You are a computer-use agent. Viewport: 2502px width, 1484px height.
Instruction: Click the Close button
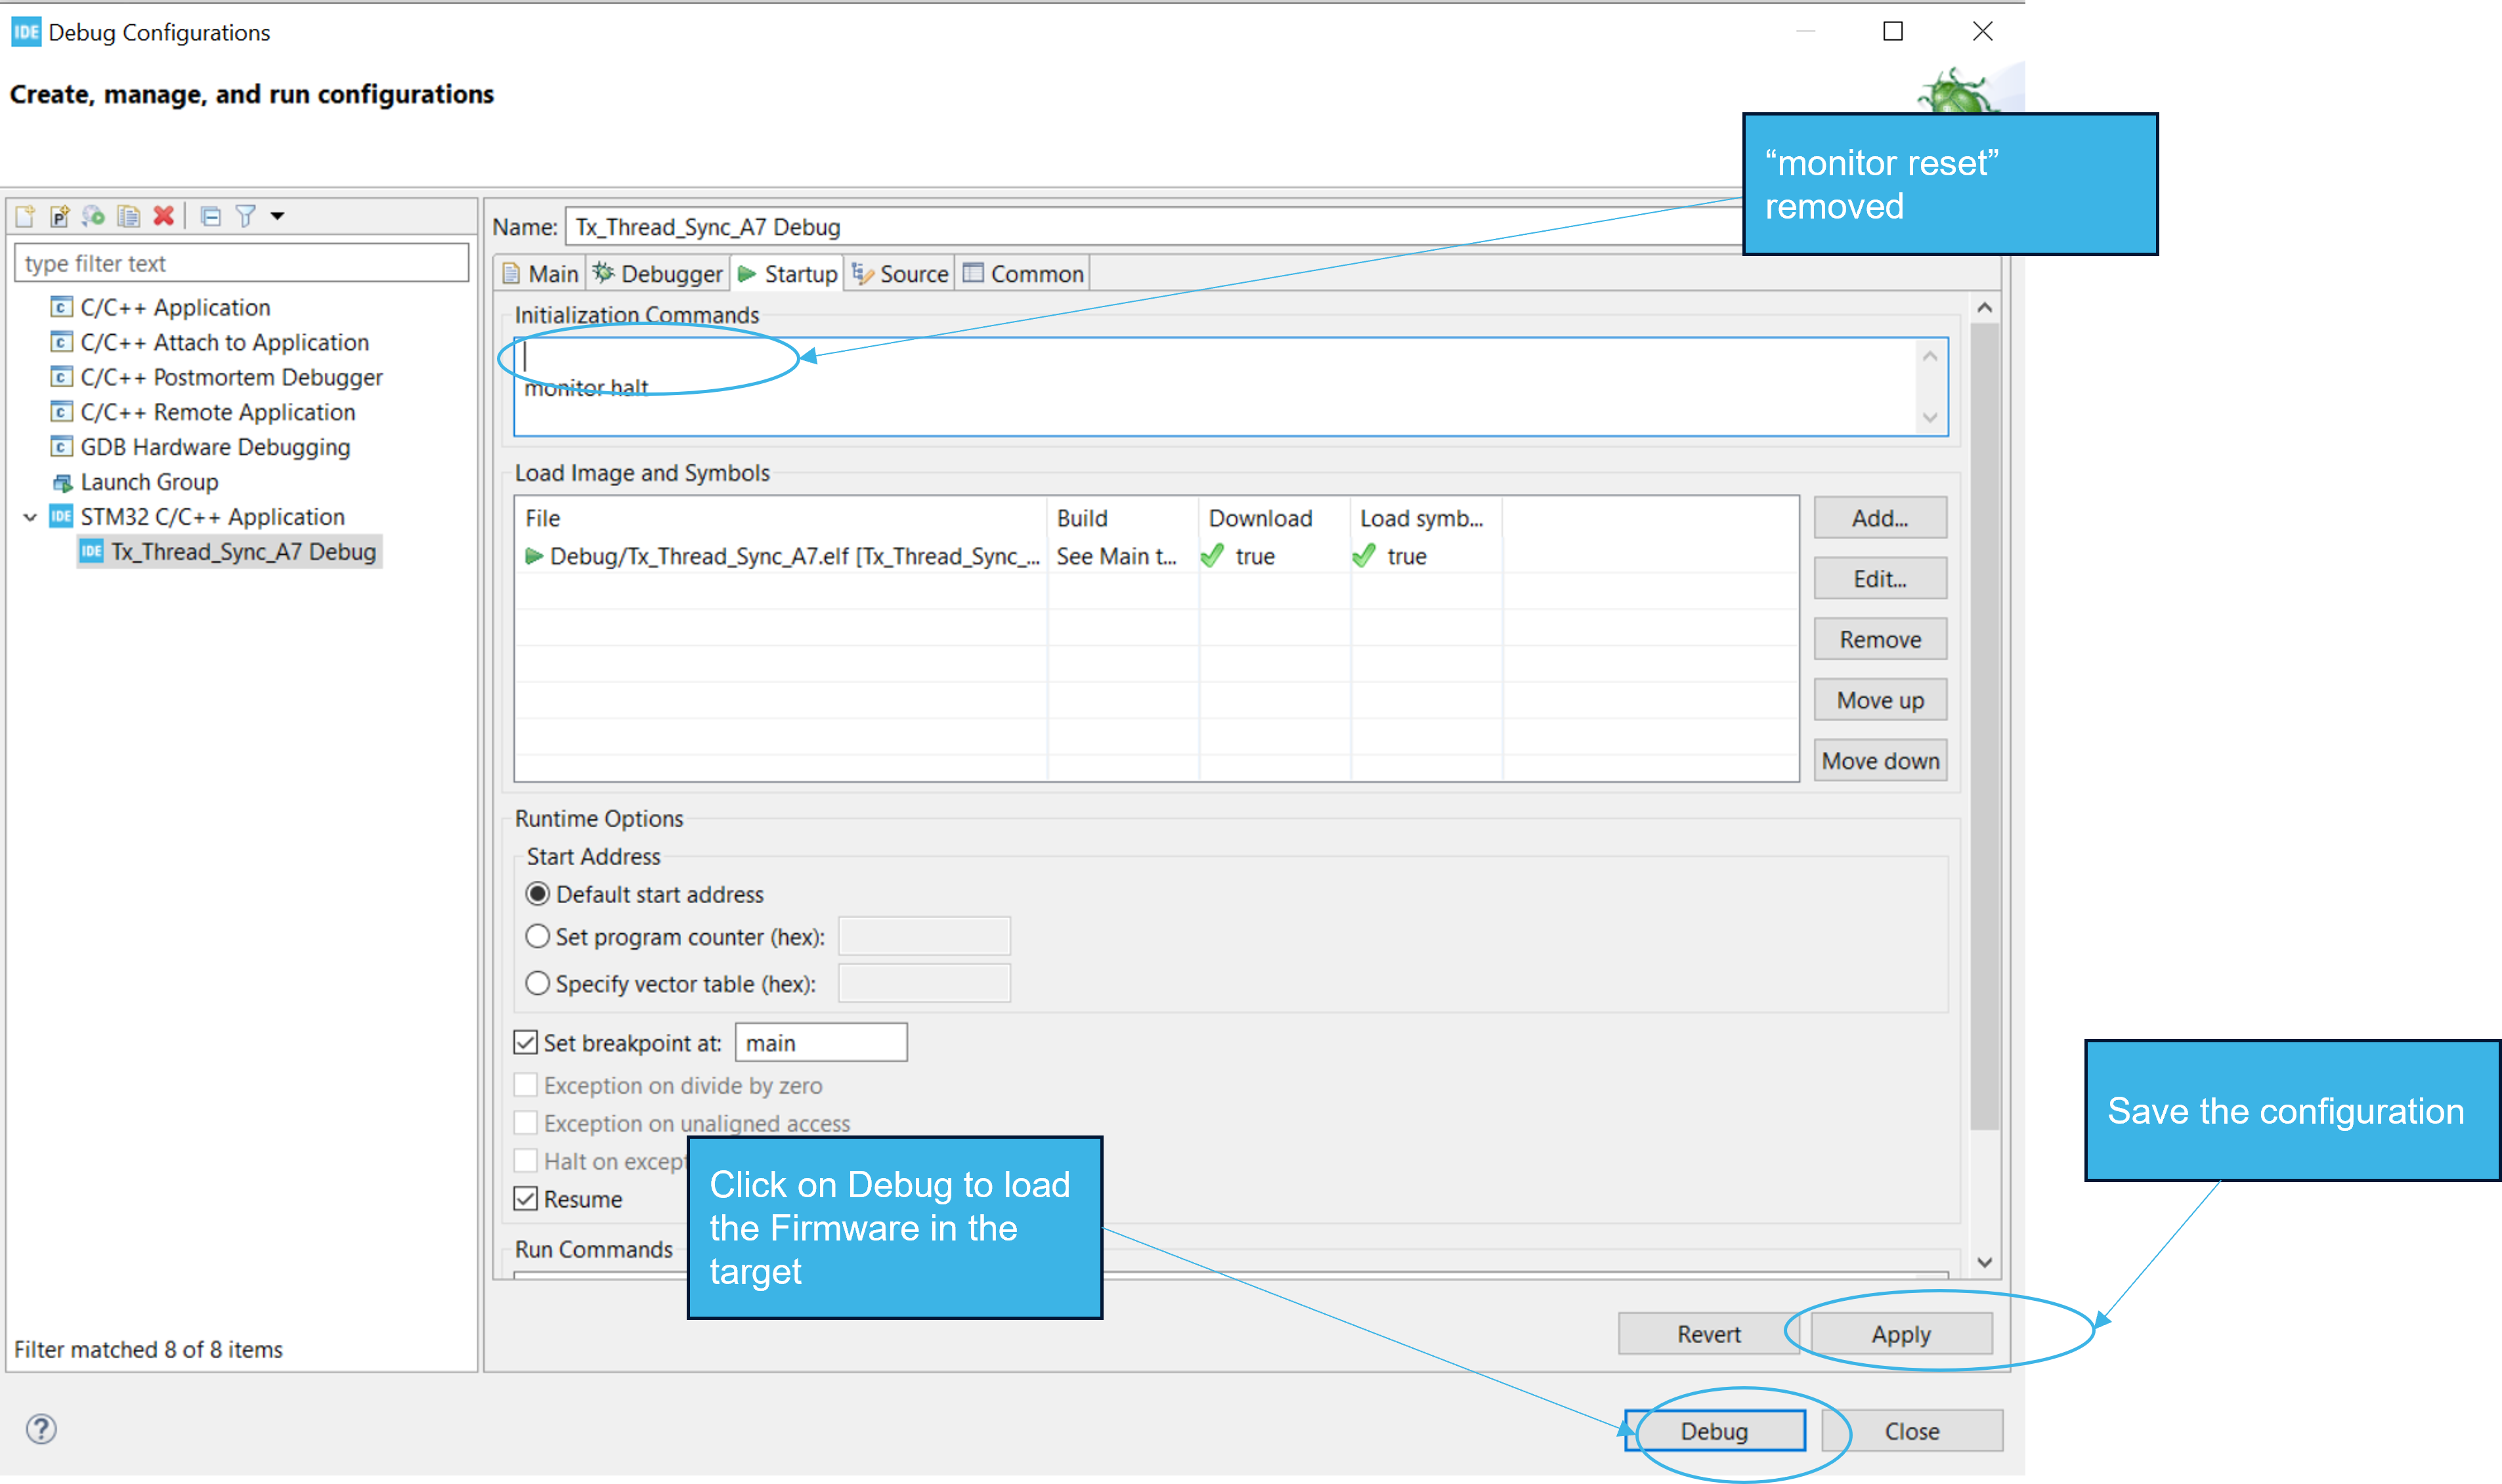[1911, 1431]
